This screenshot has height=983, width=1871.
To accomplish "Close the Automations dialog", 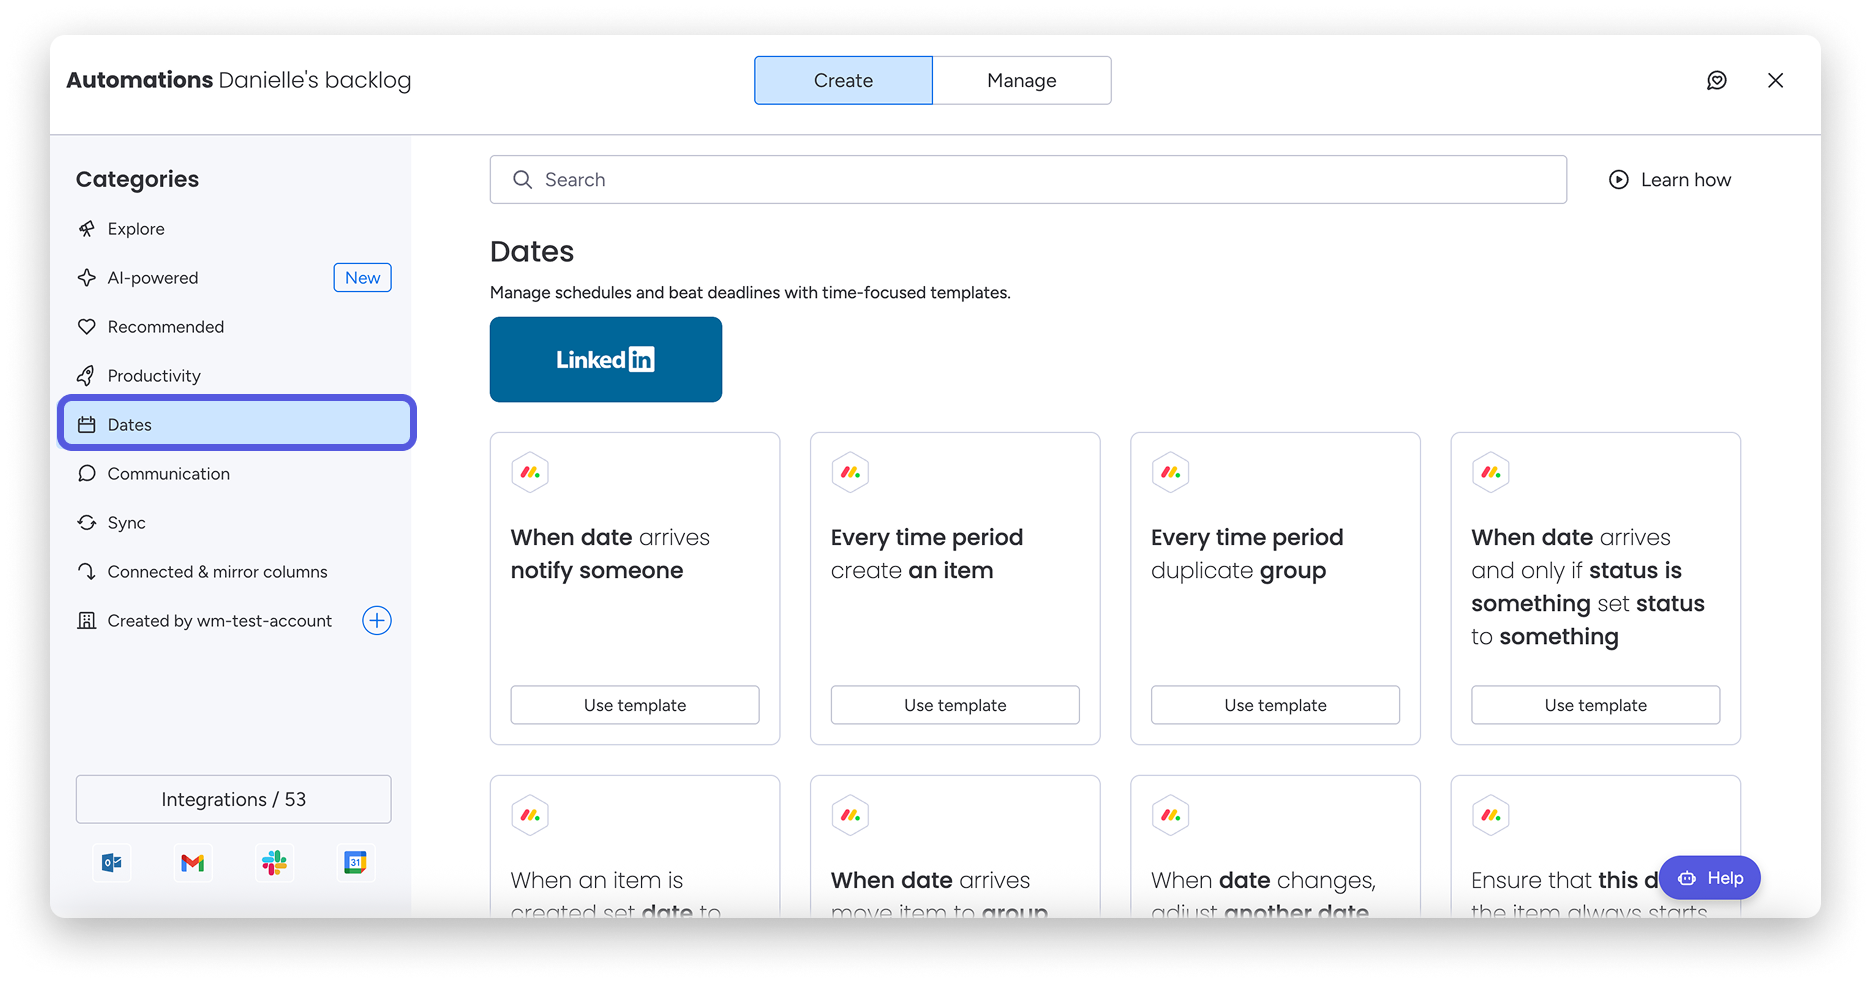I will tap(1775, 81).
